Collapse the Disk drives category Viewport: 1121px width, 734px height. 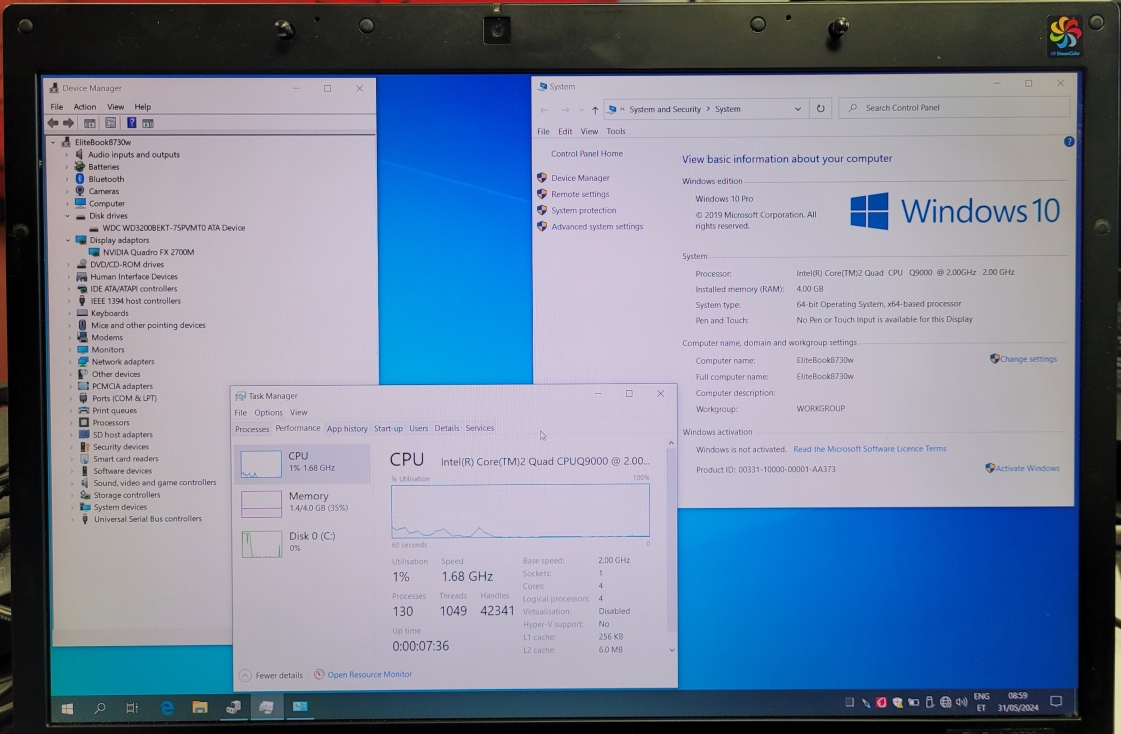[x=68, y=216]
